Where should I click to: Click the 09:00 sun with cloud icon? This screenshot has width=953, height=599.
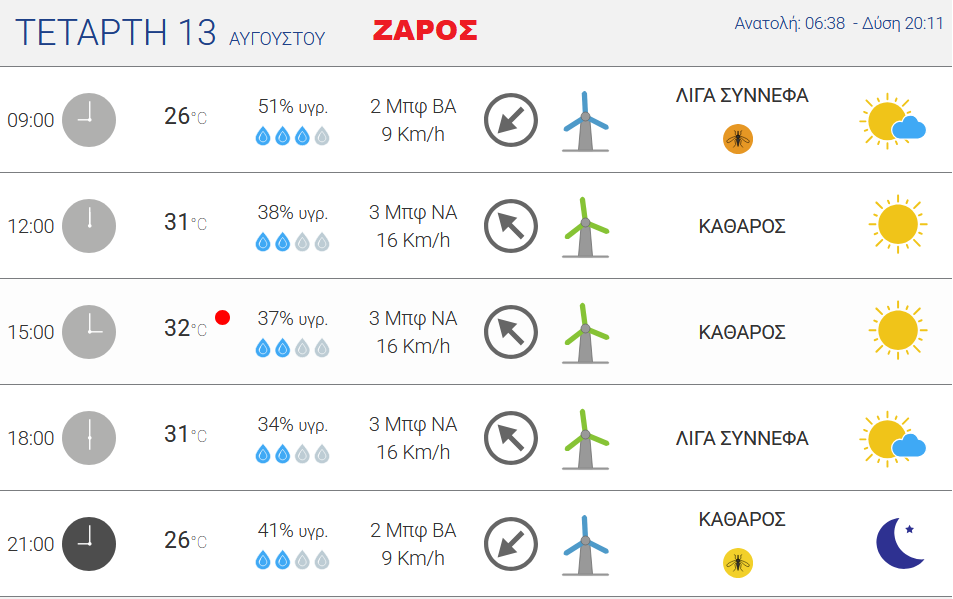(892, 121)
